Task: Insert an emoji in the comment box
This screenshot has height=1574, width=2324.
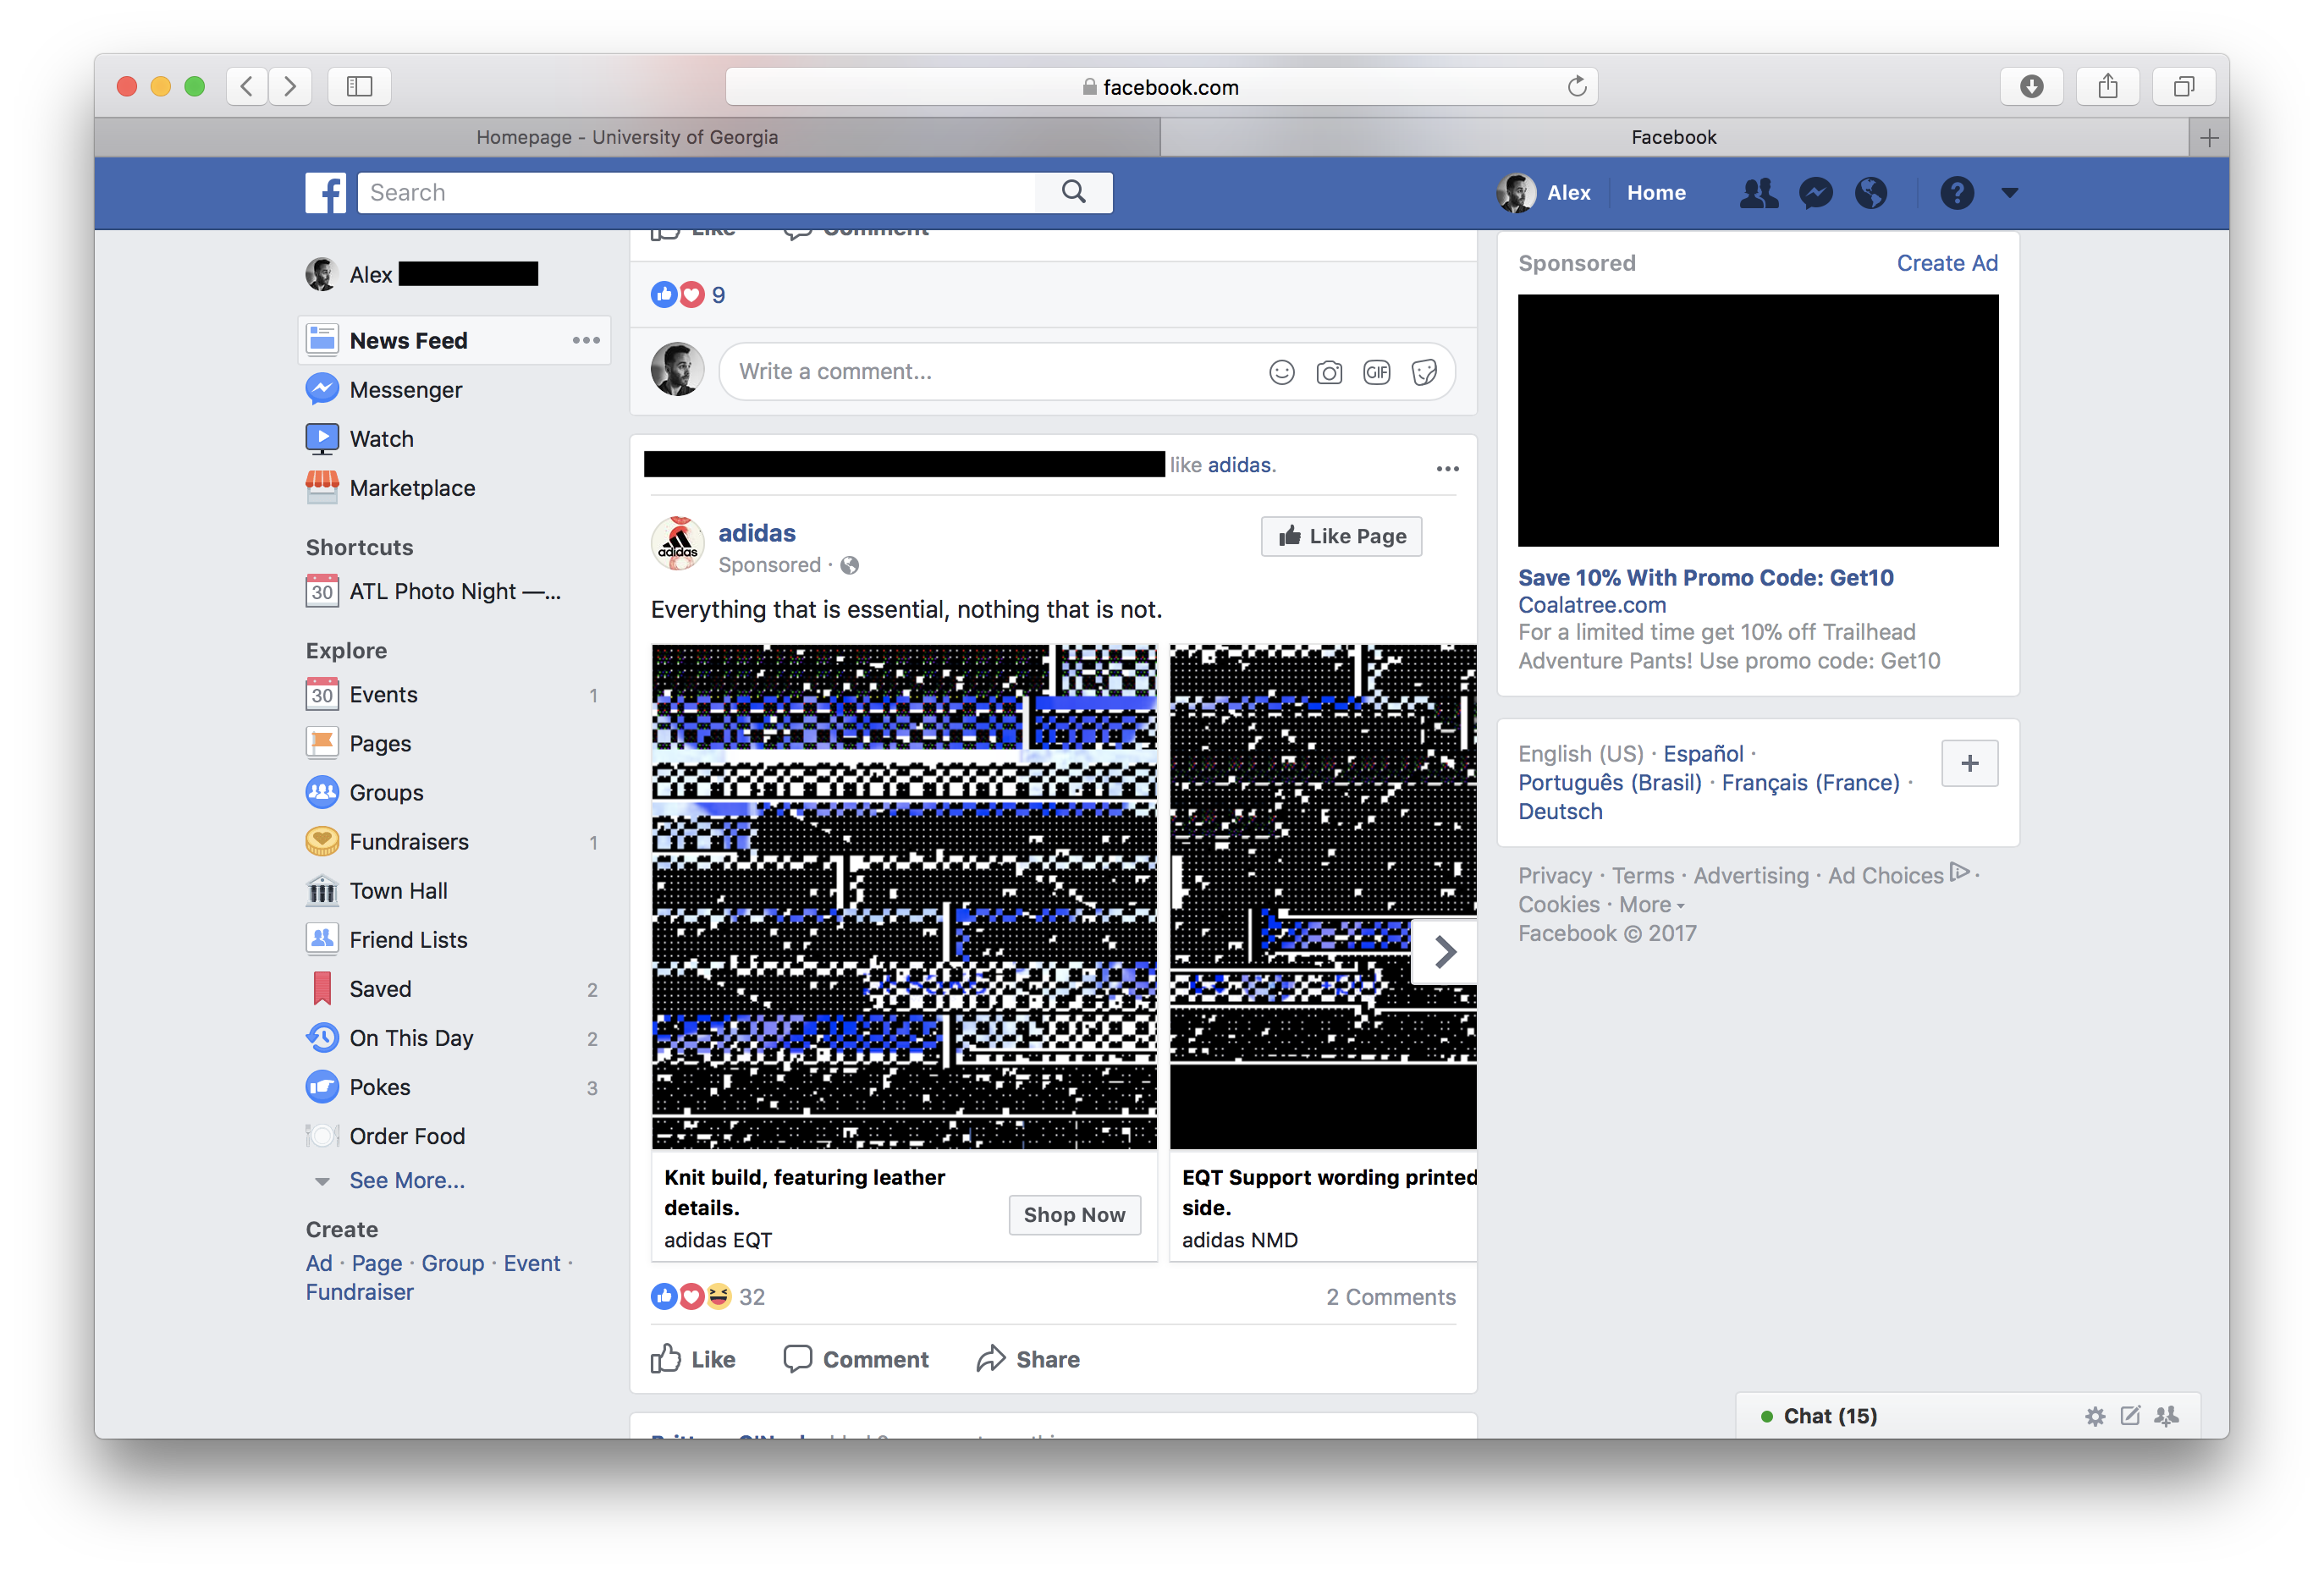Action: 1281,372
